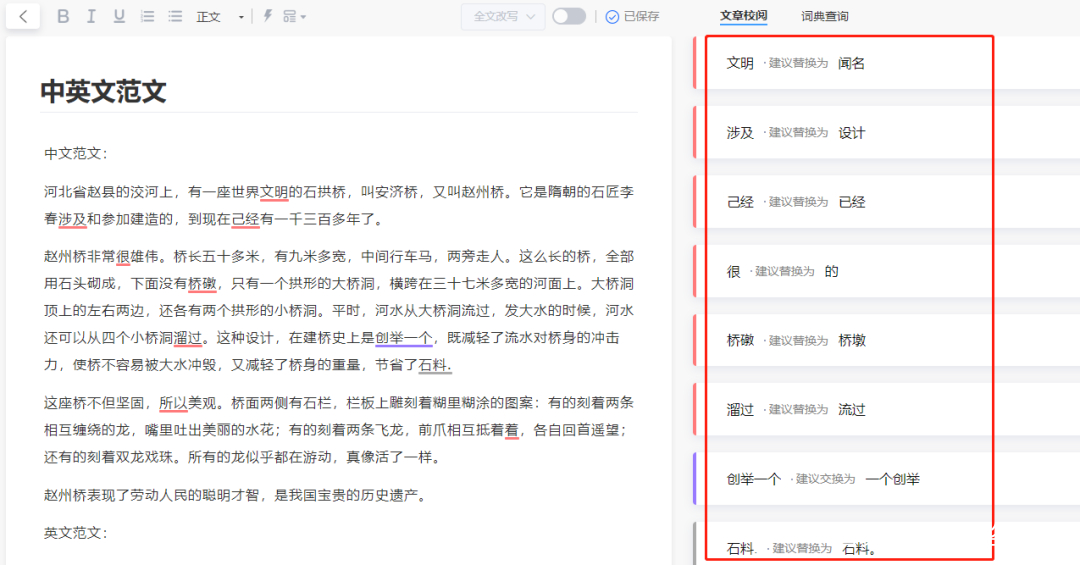Click the underlined word 文明 in the text

(x=274, y=192)
